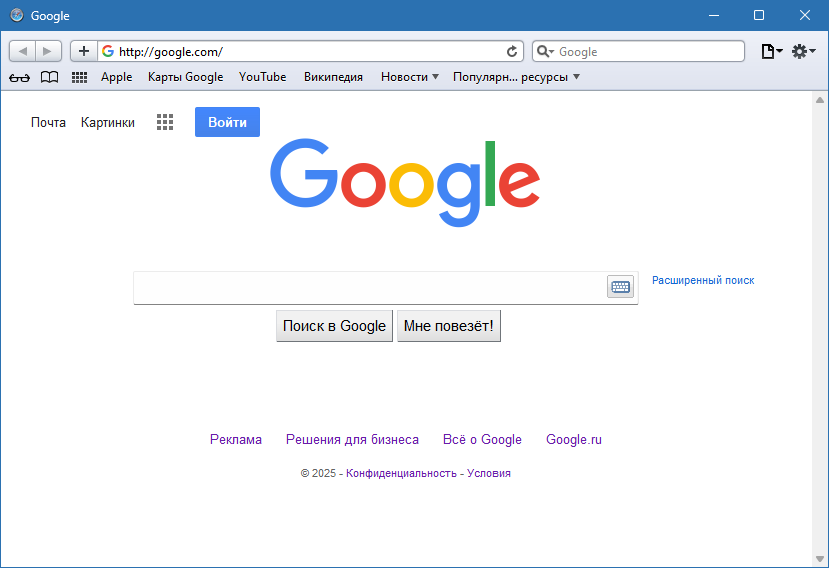Open the Google.ru link

tap(574, 439)
